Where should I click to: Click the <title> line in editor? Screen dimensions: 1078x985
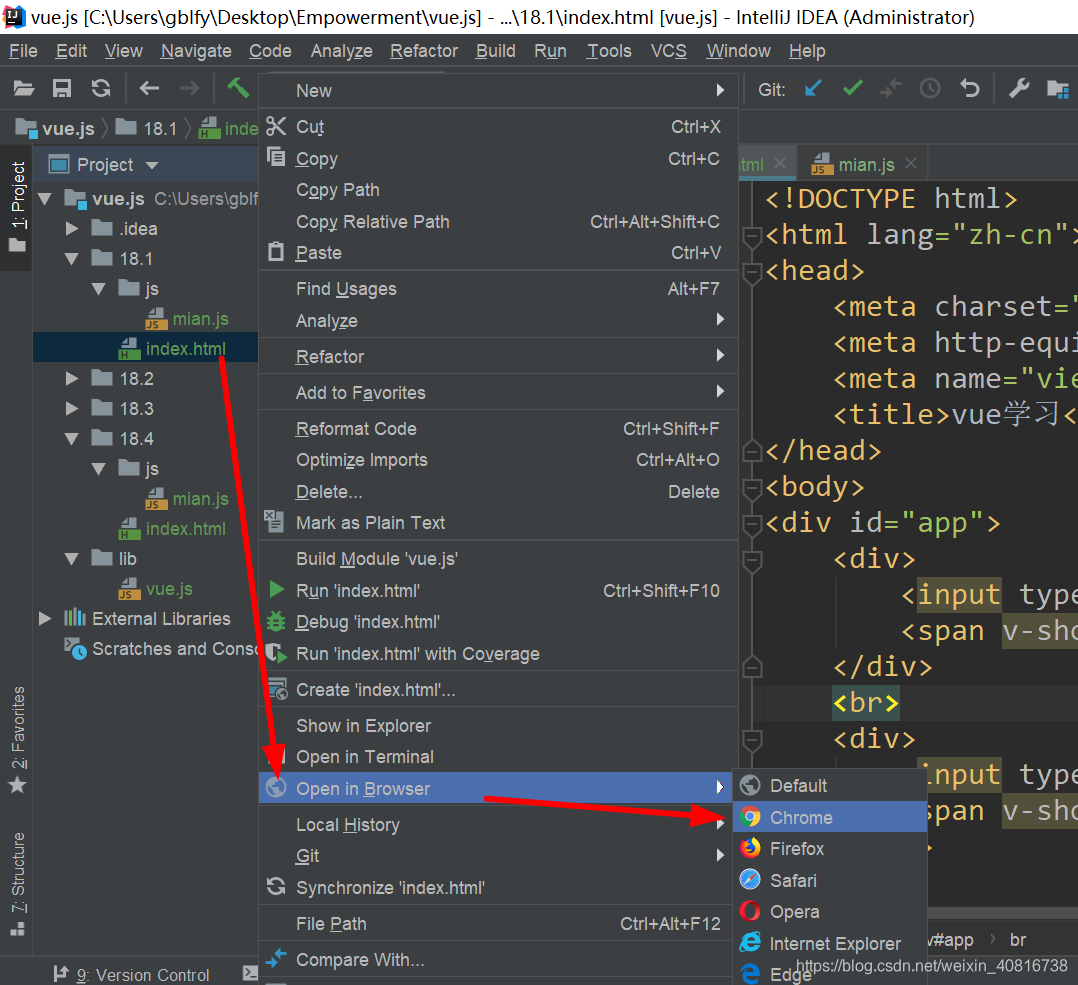click(954, 414)
